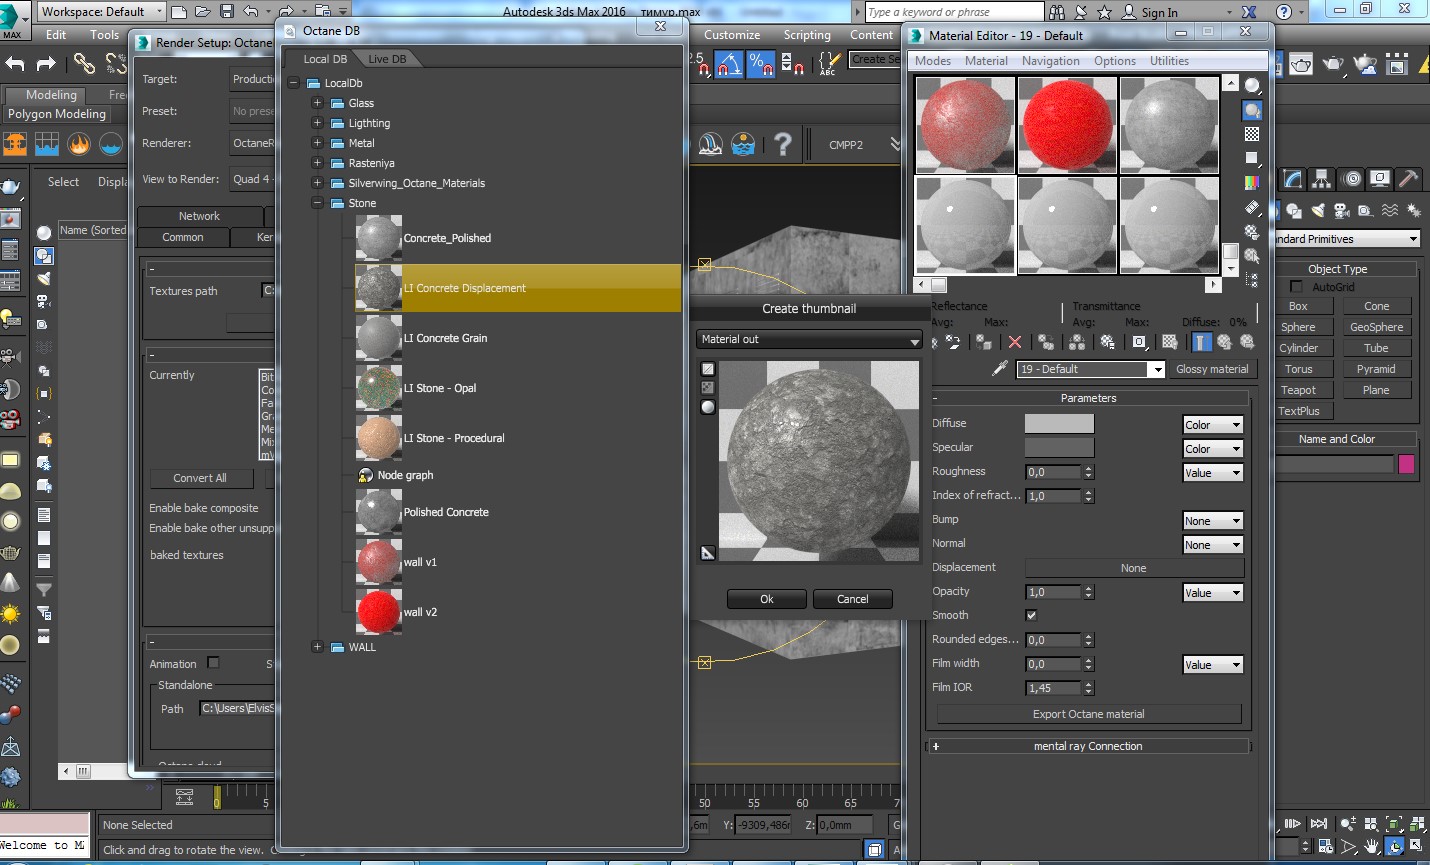This screenshot has width=1430, height=865.
Task: Select the red wall v2 material thumbnail
Action: point(379,612)
